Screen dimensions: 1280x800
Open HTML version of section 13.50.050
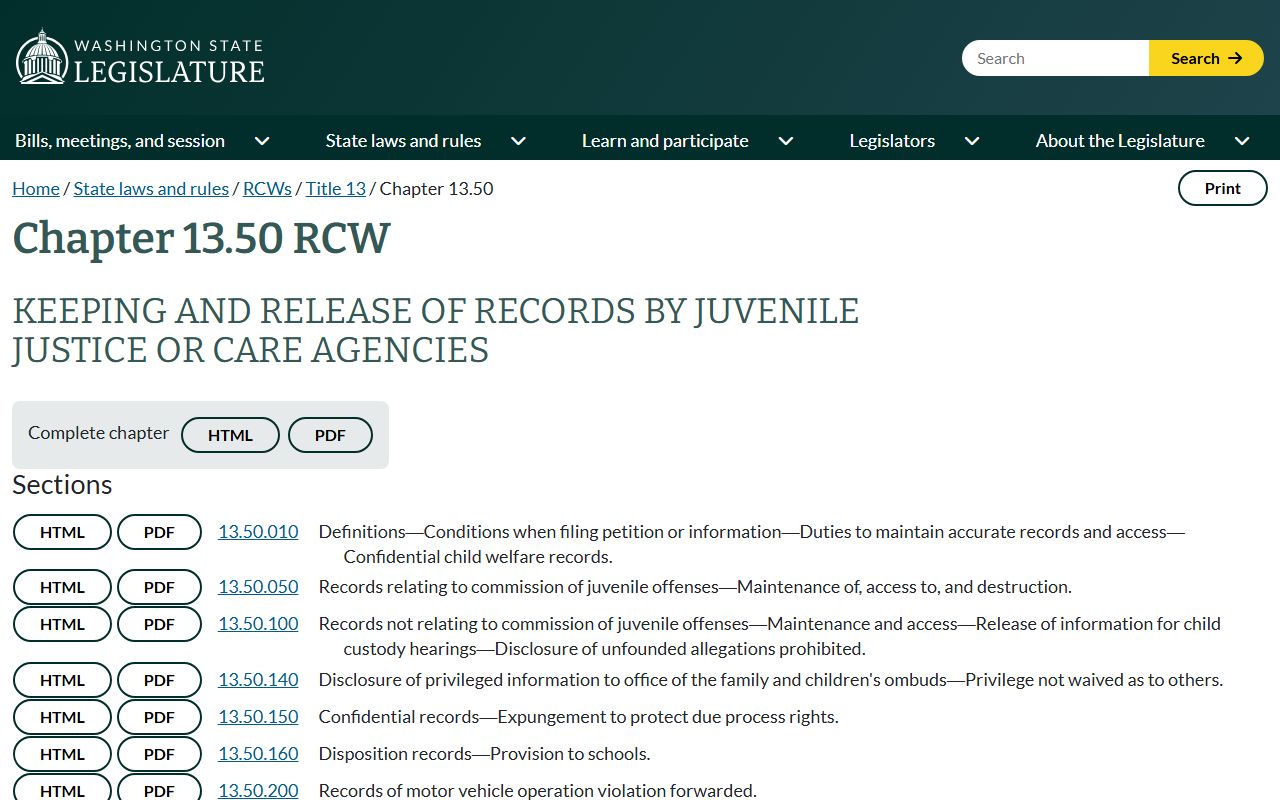tap(62, 587)
